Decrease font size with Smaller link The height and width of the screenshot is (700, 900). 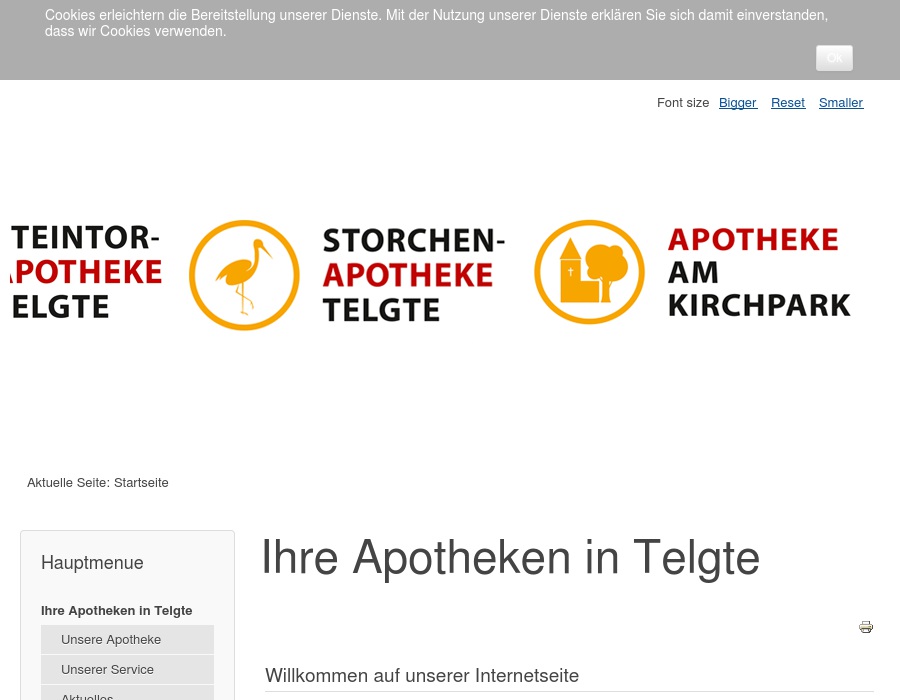840,102
